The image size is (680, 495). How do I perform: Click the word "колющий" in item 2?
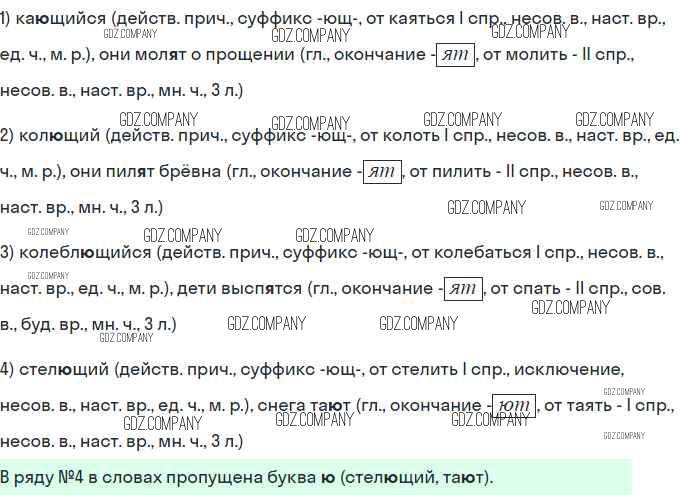[57, 137]
